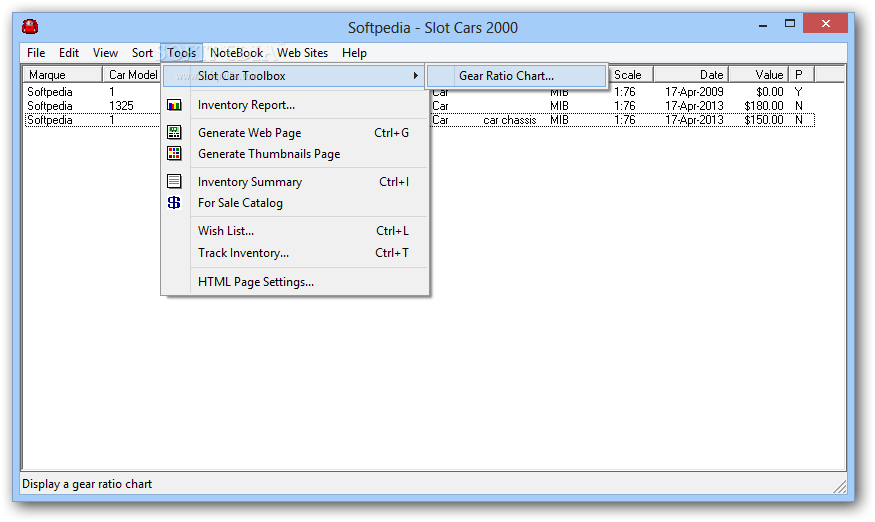This screenshot has width=875, height=522.
Task: Open the File menu
Action: point(36,53)
